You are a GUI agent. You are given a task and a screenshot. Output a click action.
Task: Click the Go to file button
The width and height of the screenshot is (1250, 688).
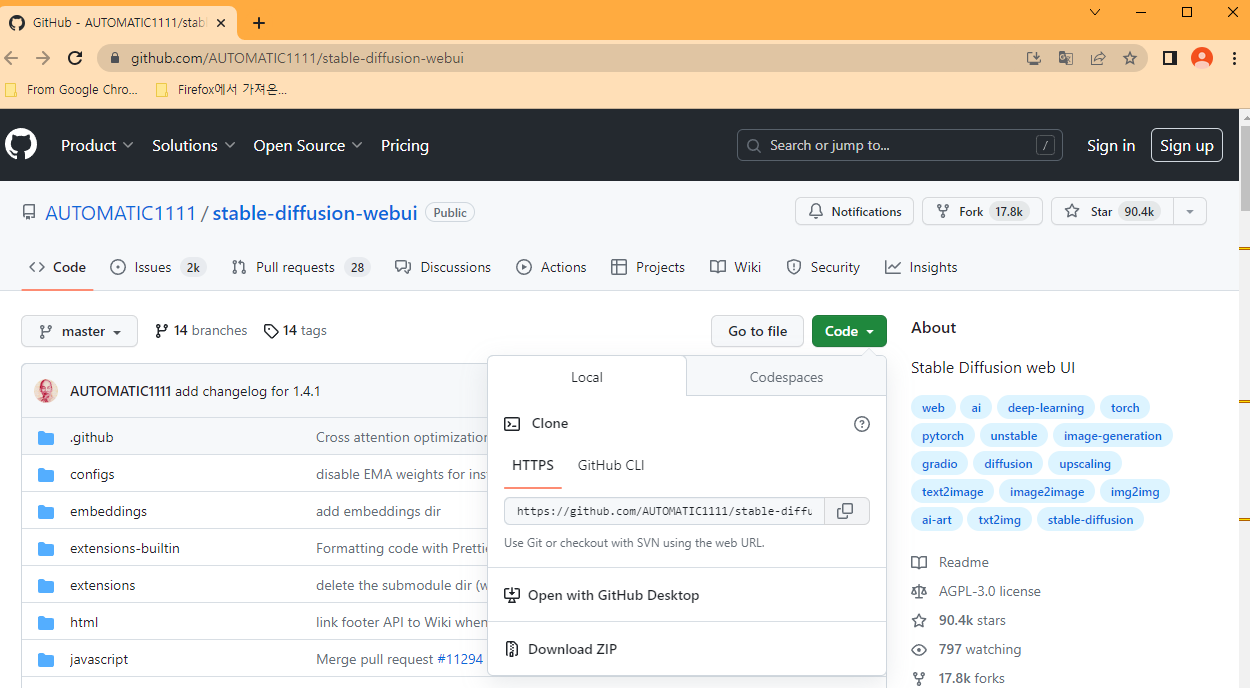(757, 331)
